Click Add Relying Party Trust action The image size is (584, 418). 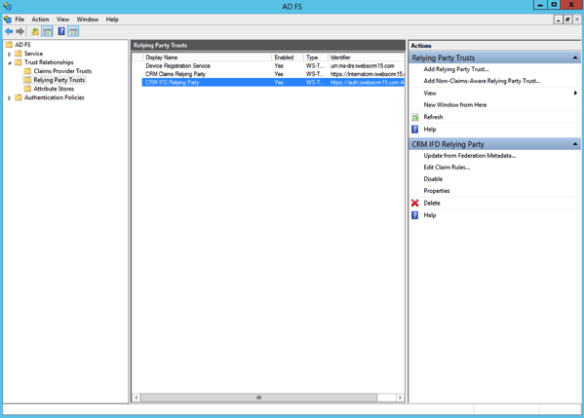pos(456,69)
